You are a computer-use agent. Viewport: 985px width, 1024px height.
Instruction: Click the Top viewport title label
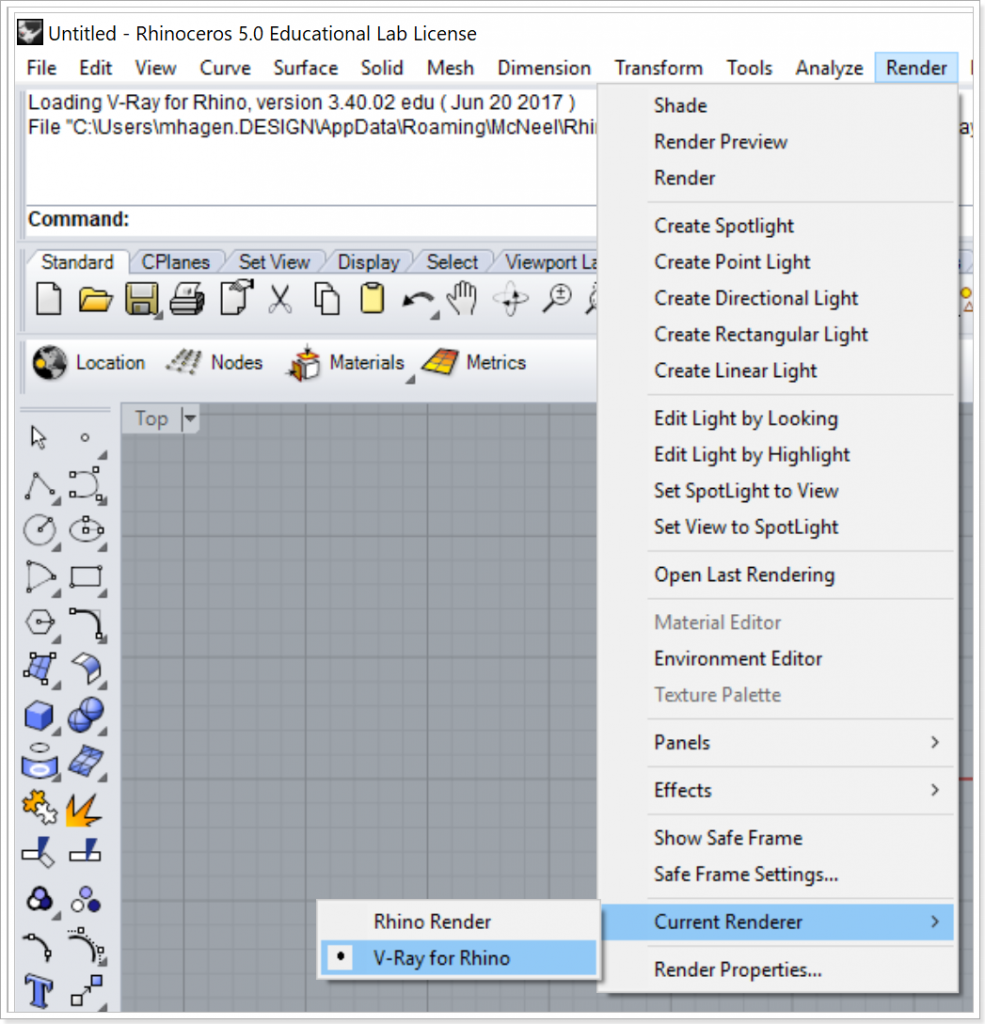pyautogui.click(x=151, y=418)
